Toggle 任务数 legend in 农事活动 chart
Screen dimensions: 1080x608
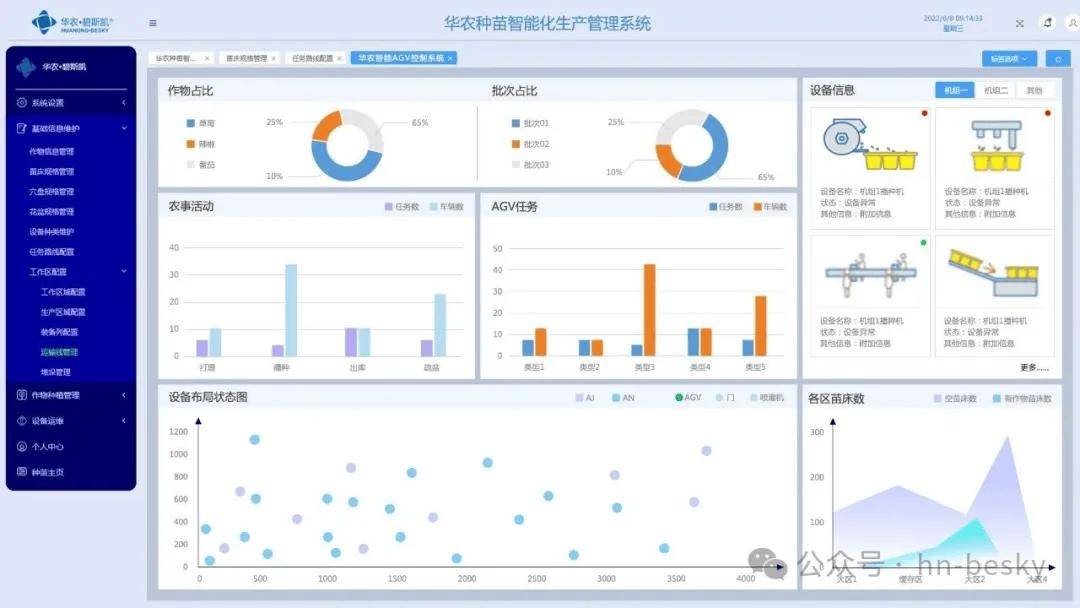point(402,207)
